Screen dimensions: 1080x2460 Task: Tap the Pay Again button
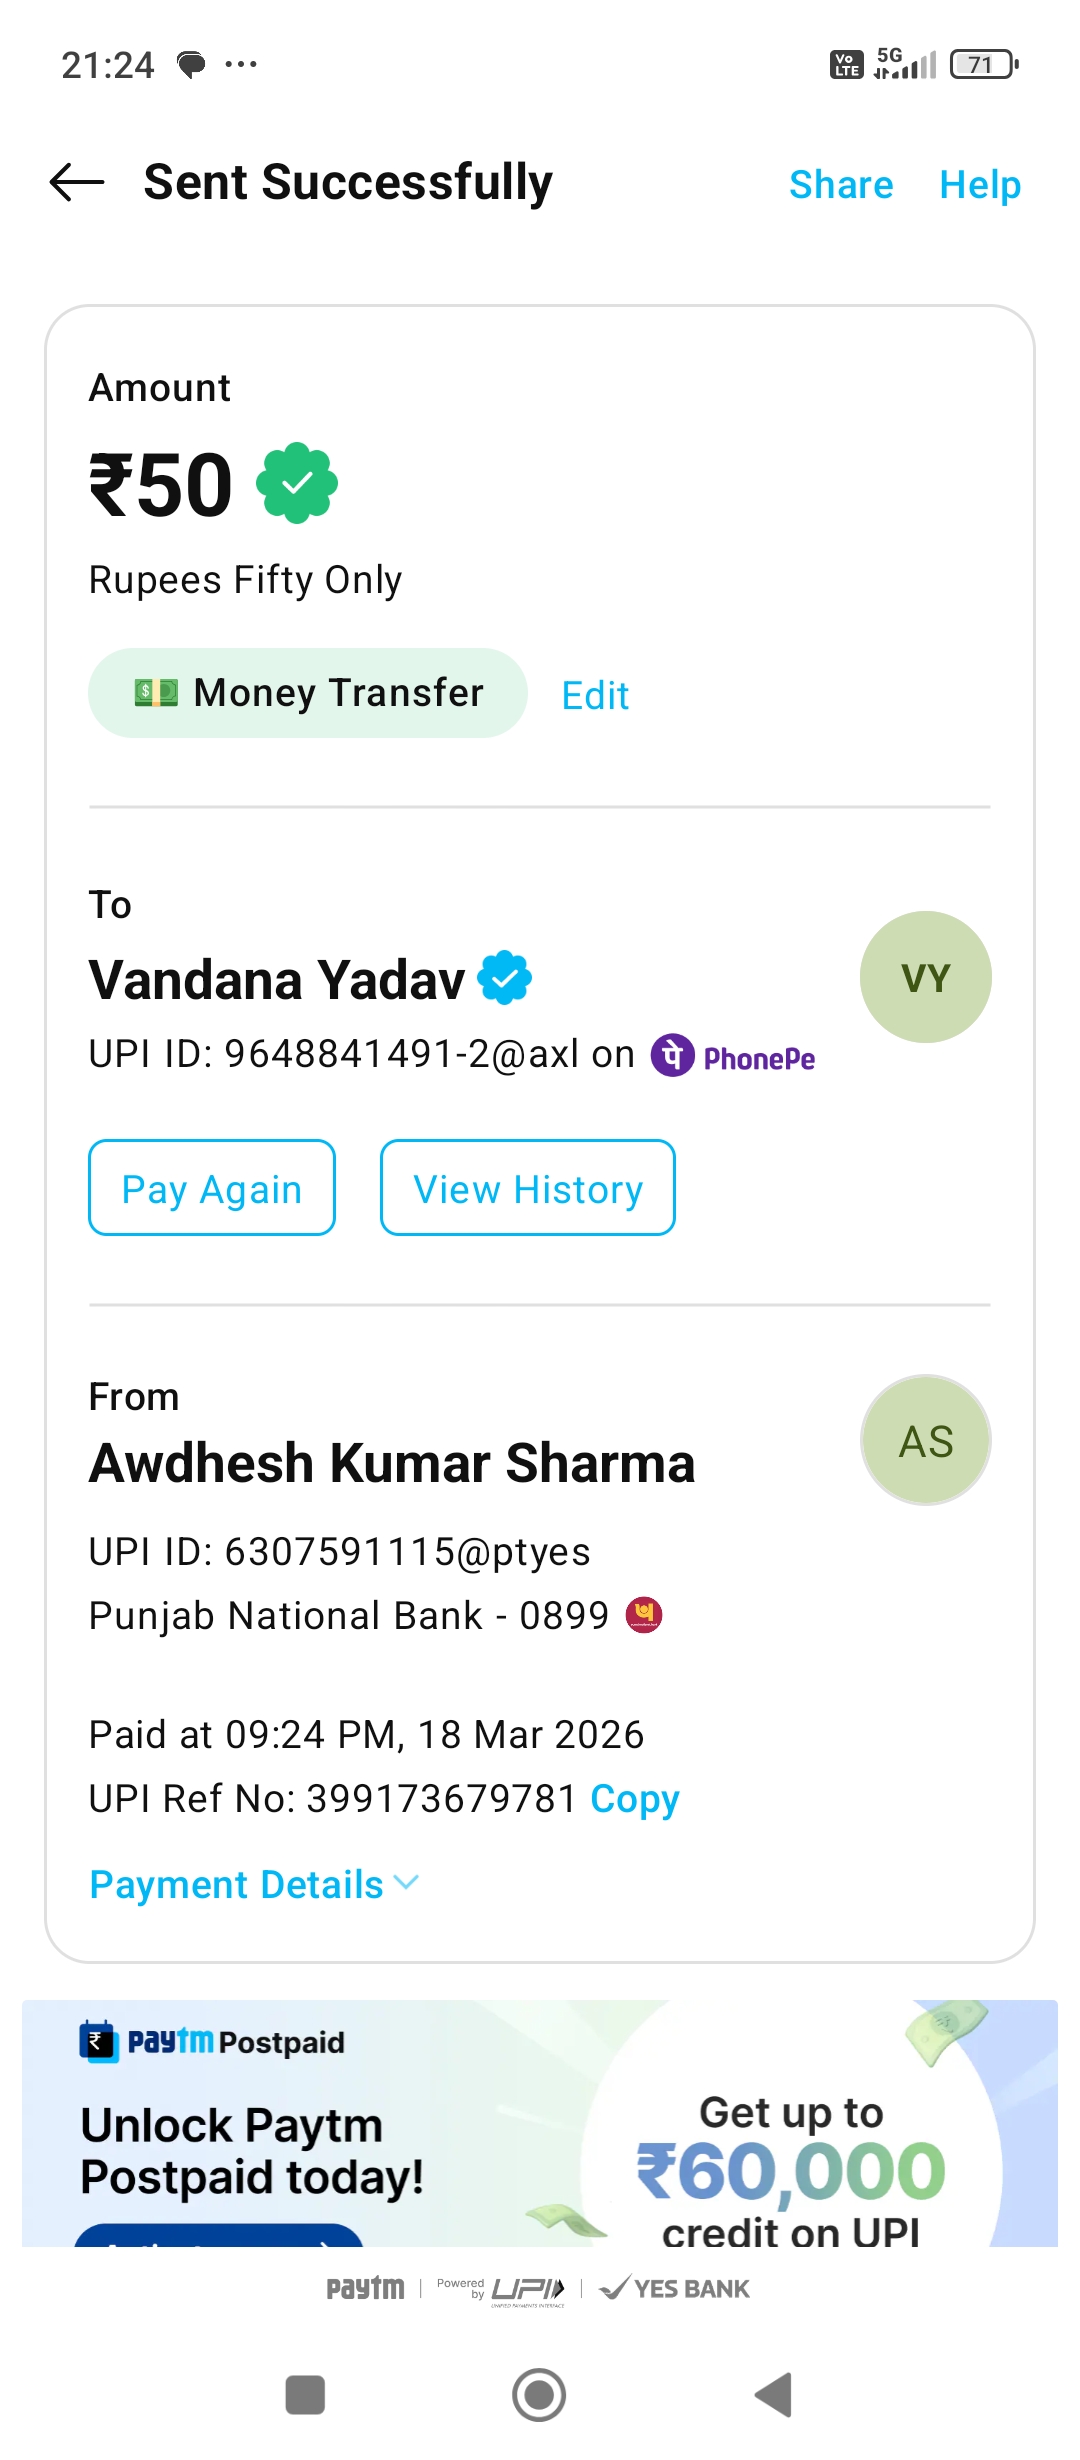[x=212, y=1188]
